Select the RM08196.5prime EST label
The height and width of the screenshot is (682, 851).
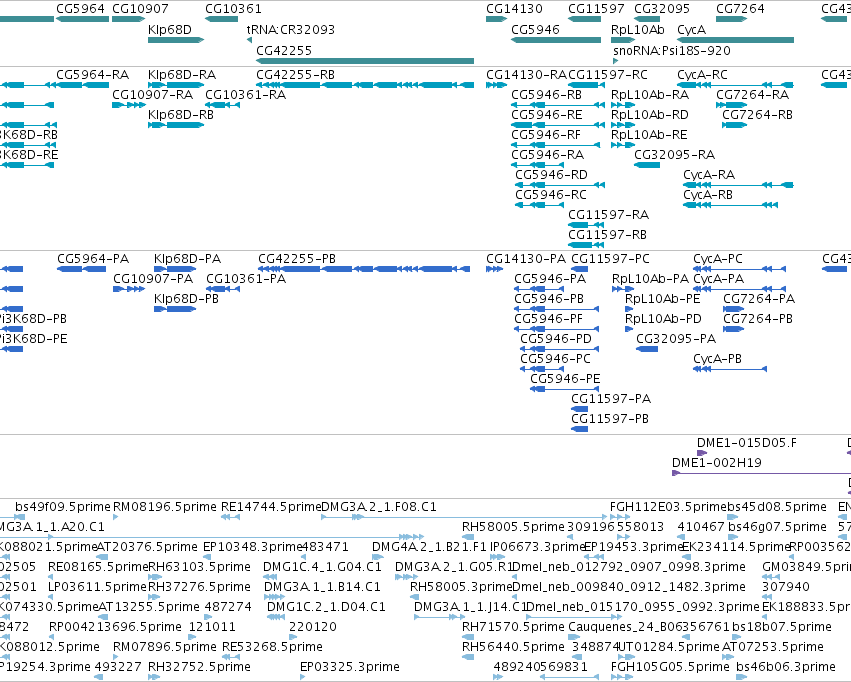coord(165,508)
